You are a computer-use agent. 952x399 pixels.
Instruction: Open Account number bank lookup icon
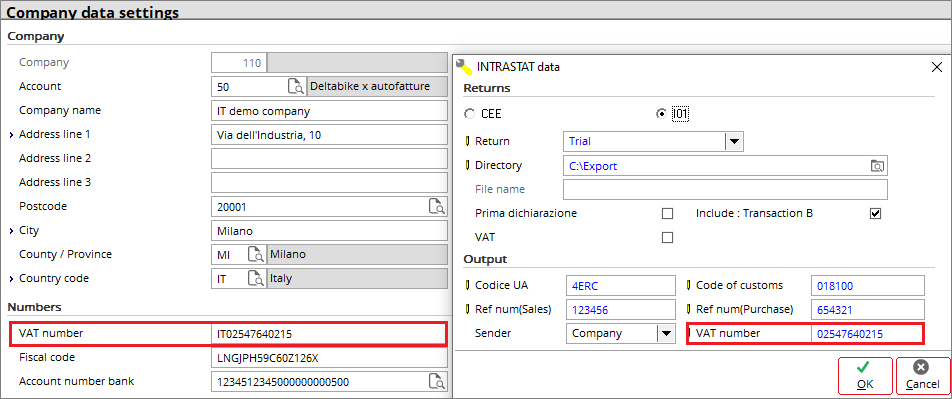click(x=437, y=381)
